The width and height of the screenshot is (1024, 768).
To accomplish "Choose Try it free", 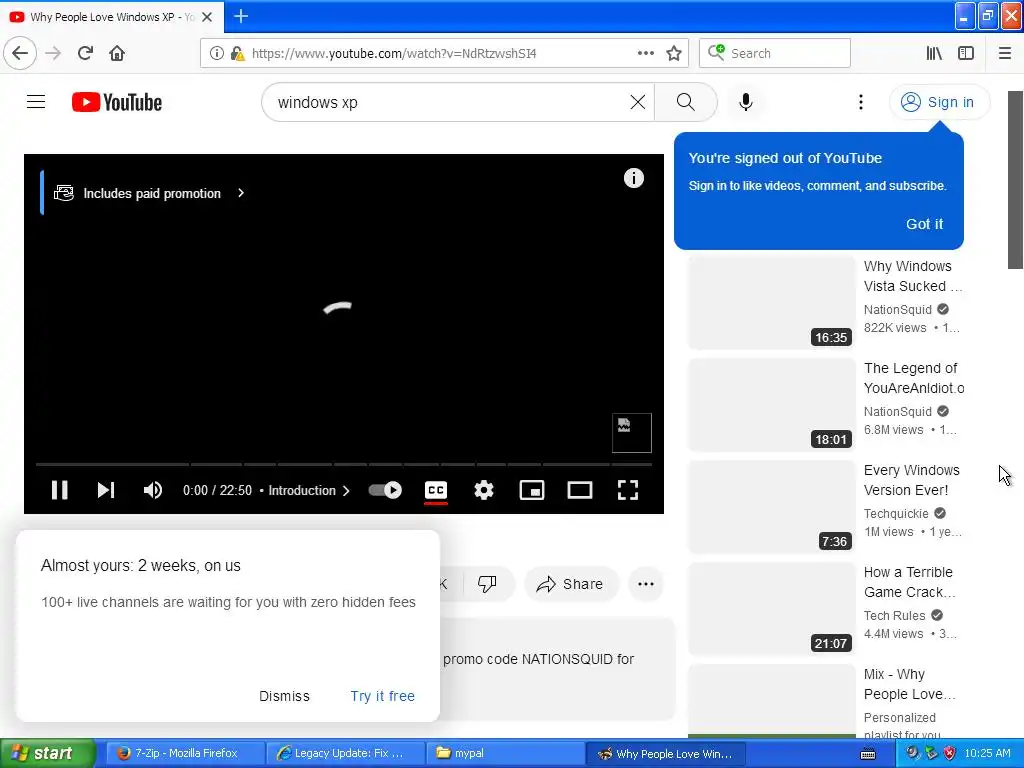I will click(x=383, y=696).
